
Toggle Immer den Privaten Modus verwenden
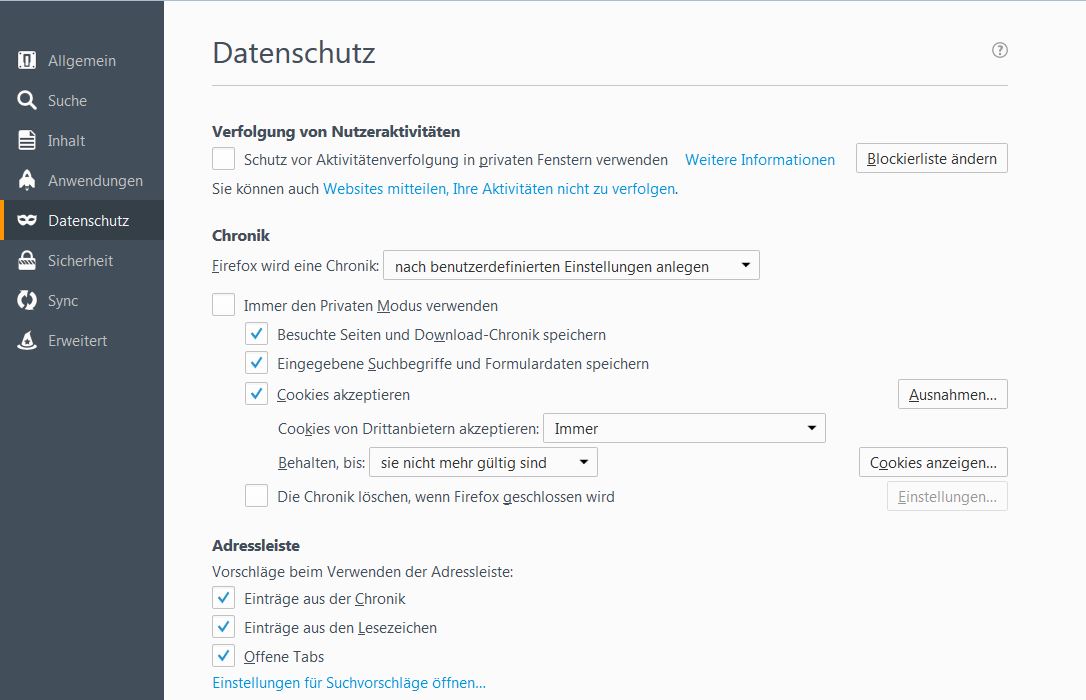[x=224, y=305]
